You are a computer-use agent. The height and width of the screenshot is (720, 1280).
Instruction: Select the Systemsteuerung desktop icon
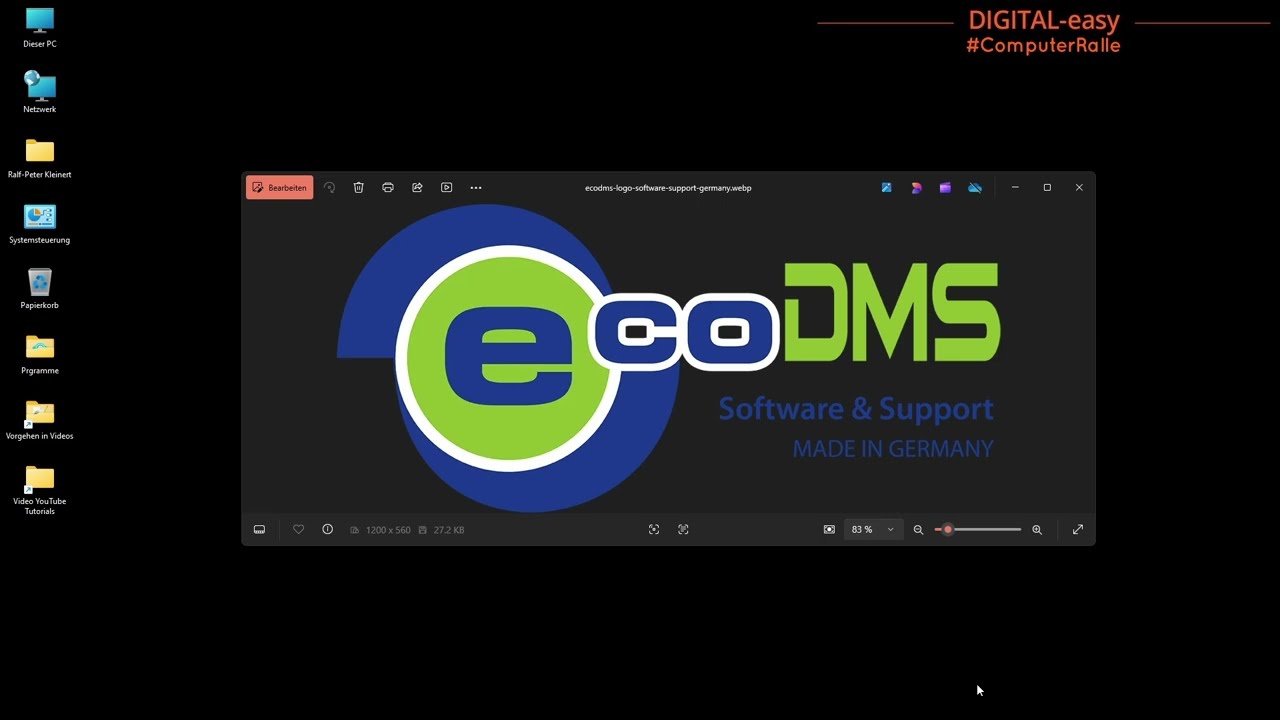(x=40, y=224)
